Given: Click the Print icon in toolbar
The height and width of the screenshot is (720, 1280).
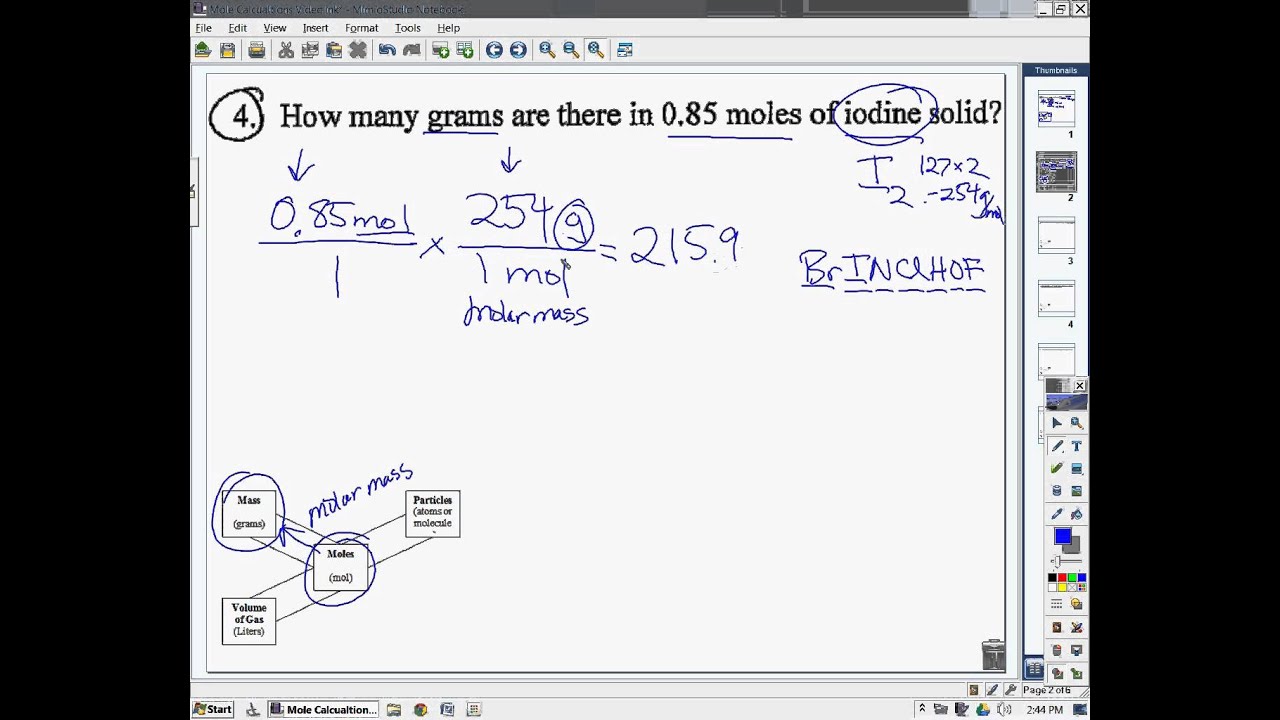Looking at the screenshot, I should 256,50.
